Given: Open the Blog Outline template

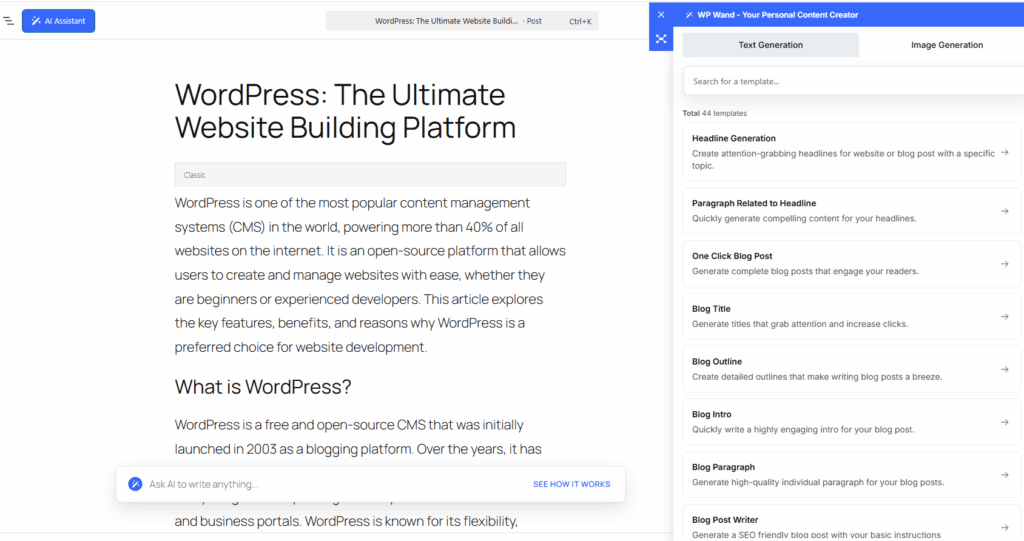Looking at the screenshot, I should coord(852,369).
